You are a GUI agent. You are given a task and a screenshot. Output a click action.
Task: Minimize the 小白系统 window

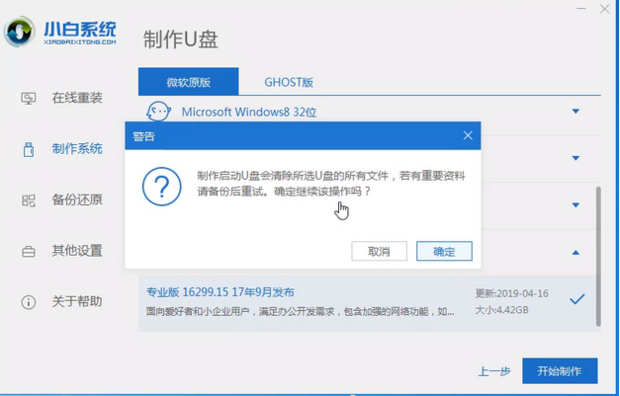(x=581, y=9)
